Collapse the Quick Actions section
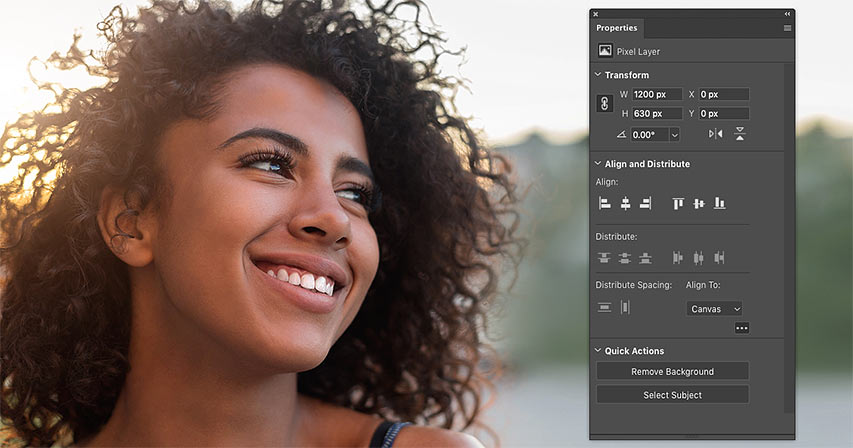 (598, 351)
